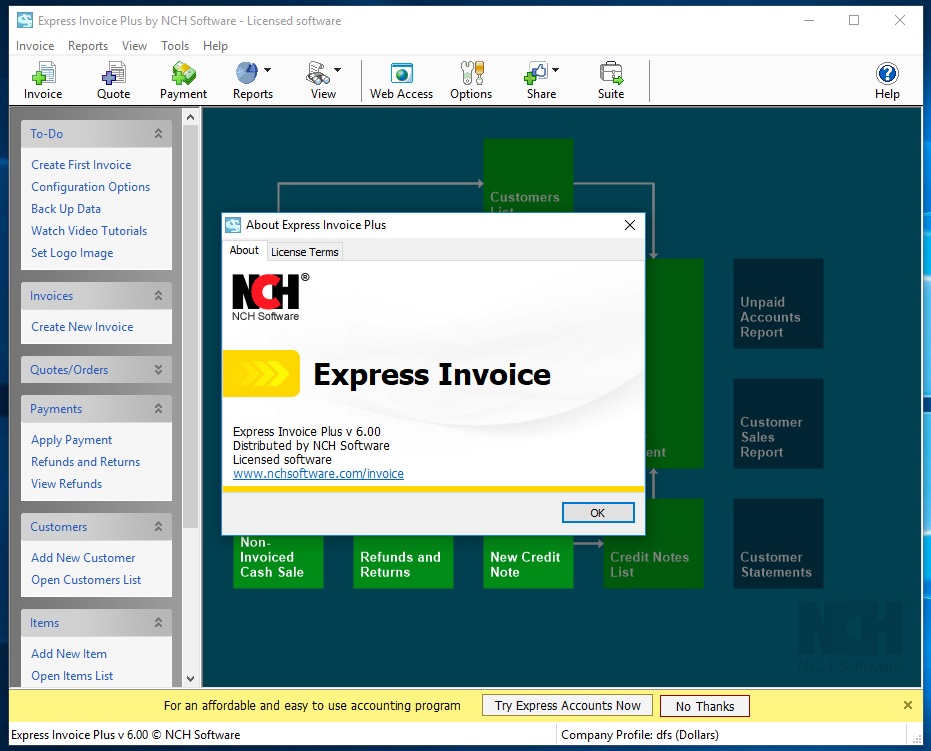
Task: Click Add New Customer link
Action: [83, 558]
